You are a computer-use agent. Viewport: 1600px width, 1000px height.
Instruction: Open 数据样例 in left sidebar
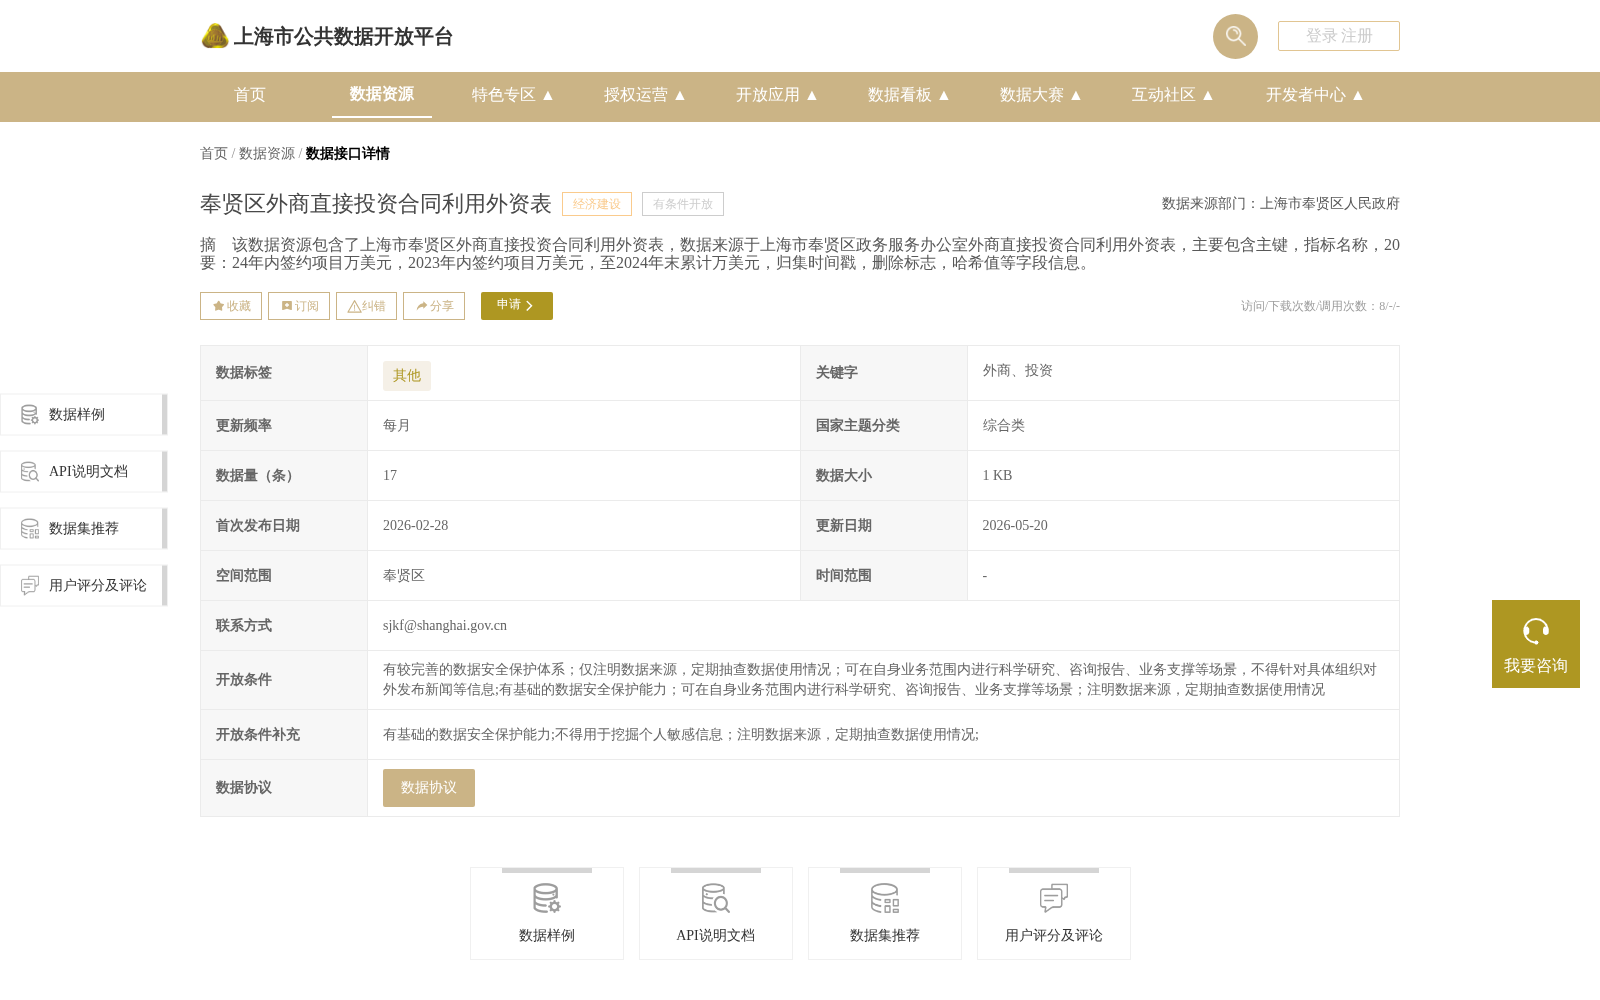83,415
